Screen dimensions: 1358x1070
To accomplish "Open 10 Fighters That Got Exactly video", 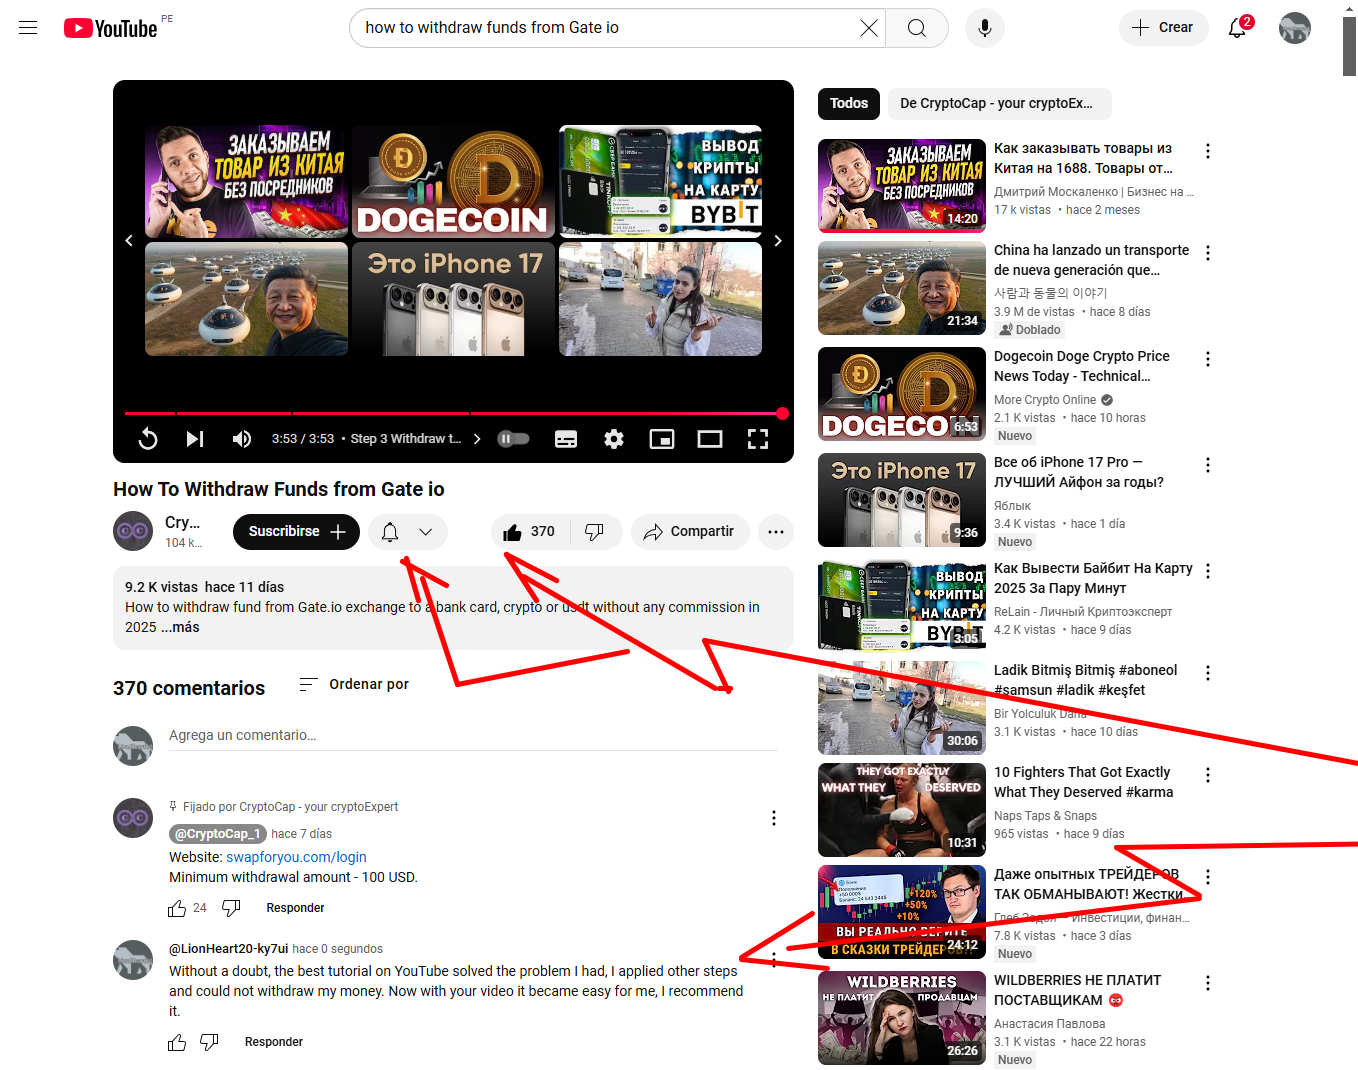I will click(x=1084, y=782).
